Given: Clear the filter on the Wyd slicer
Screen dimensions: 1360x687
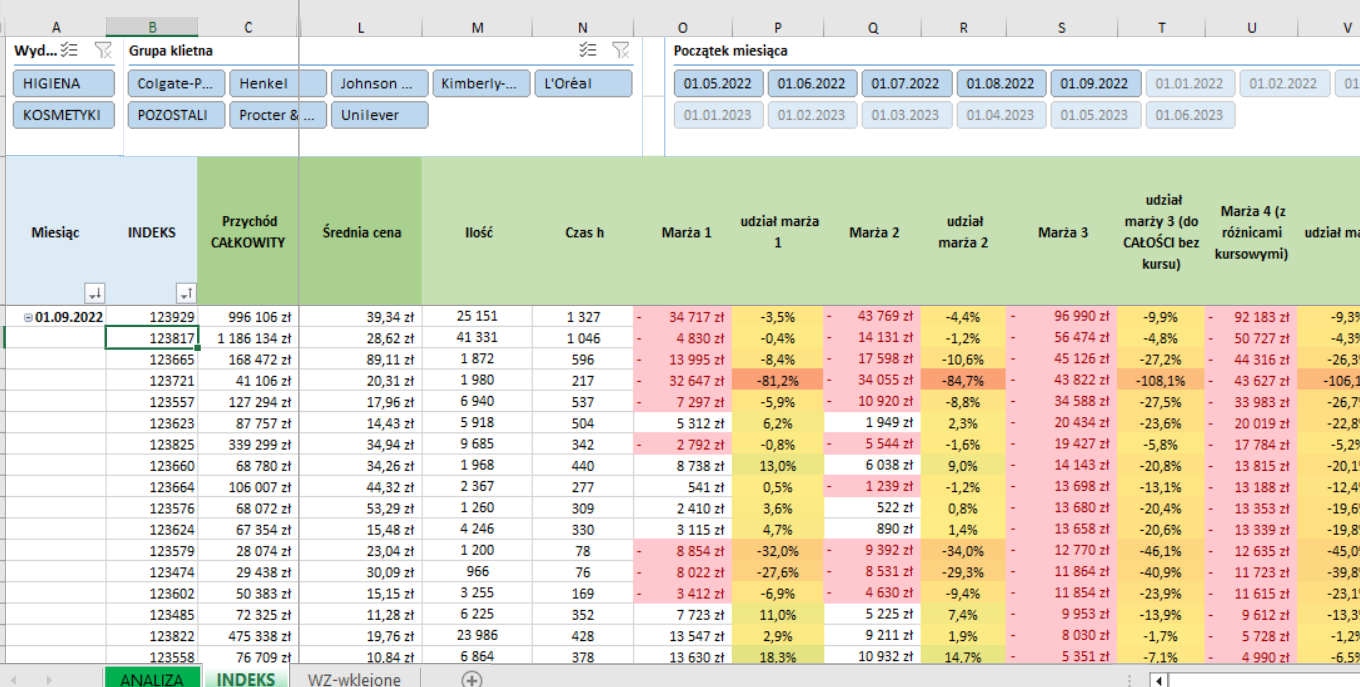Looking at the screenshot, I should coord(103,50).
